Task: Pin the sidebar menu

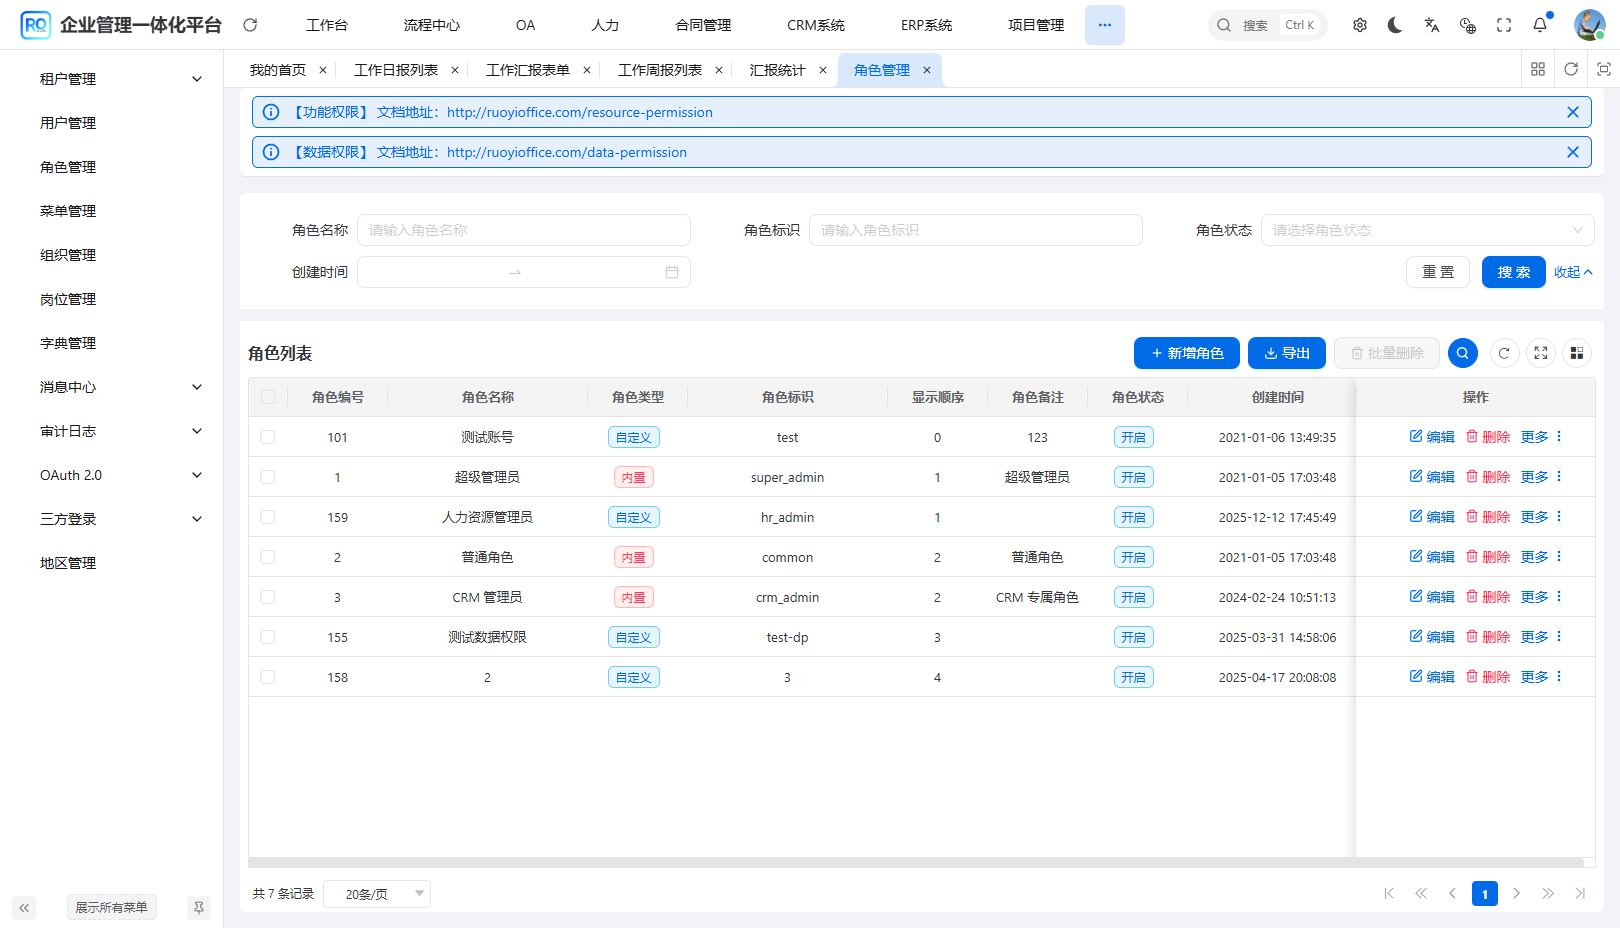Action: pyautogui.click(x=199, y=907)
